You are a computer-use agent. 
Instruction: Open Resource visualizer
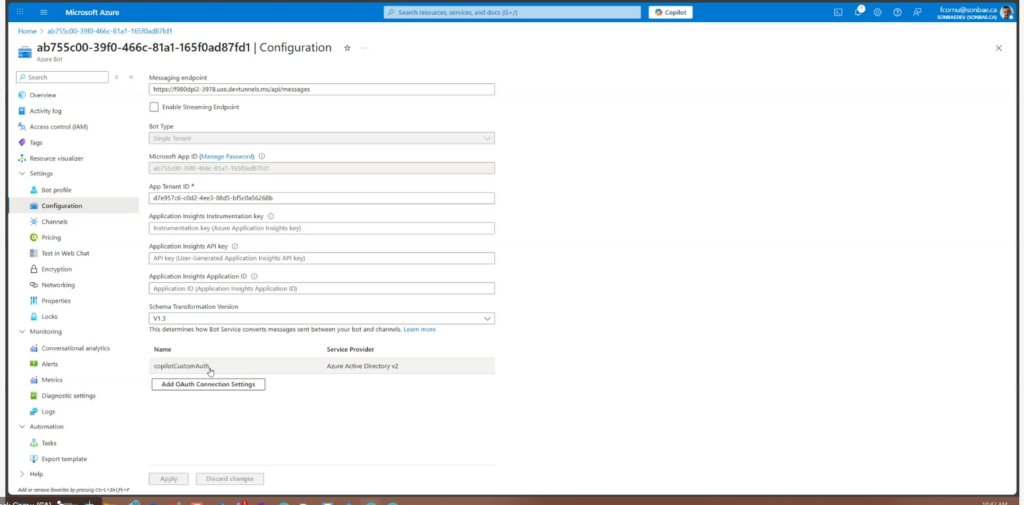click(56, 158)
